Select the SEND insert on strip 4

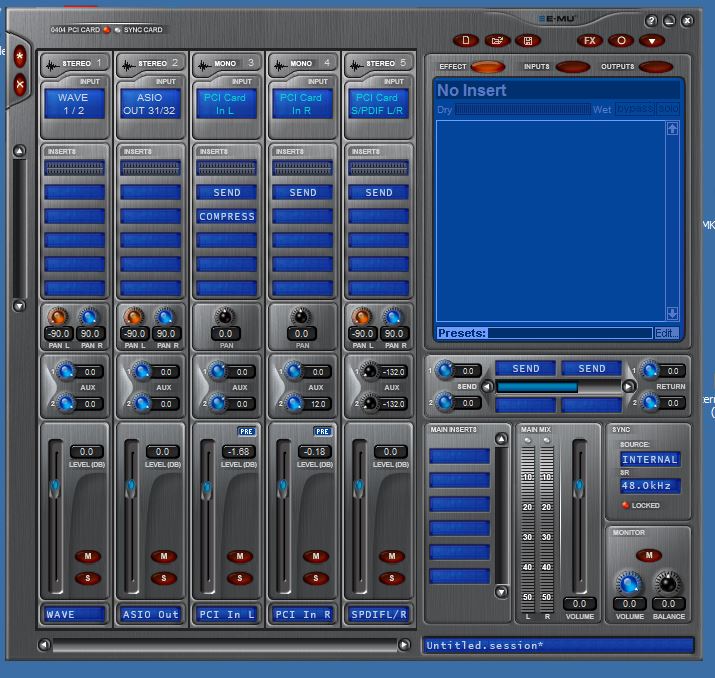click(302, 192)
